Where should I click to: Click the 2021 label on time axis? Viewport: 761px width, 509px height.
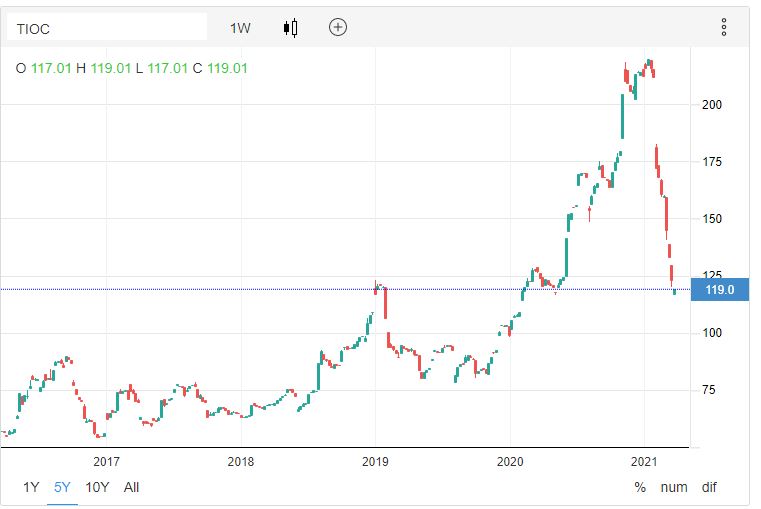point(644,461)
